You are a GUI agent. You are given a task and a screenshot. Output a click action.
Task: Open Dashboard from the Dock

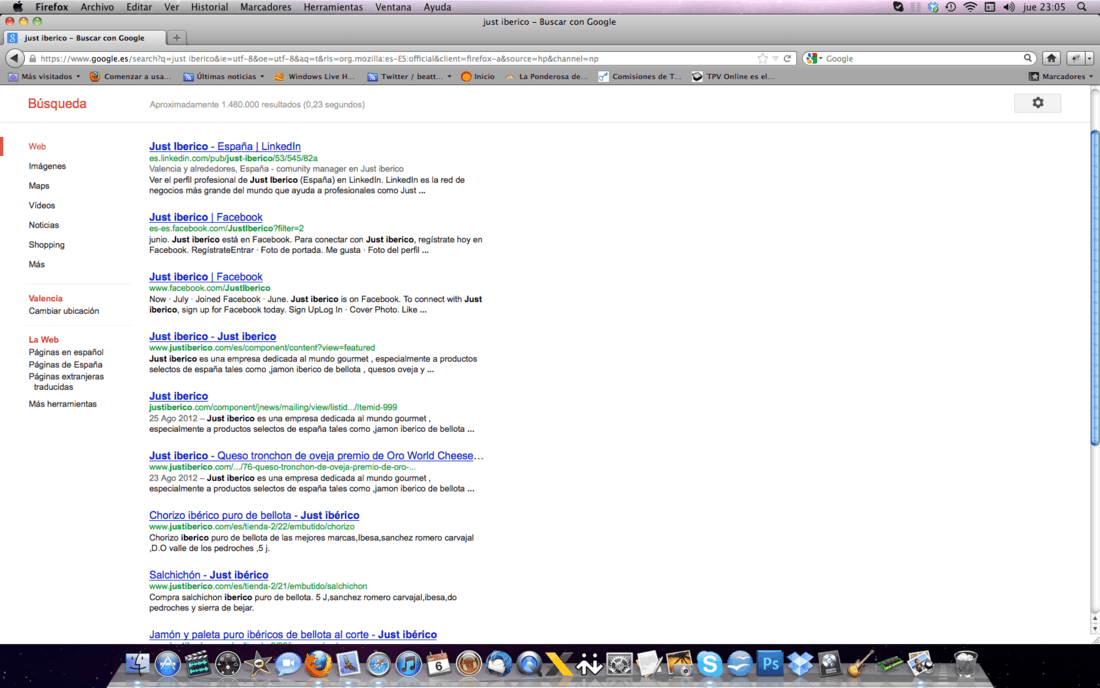pos(227,663)
